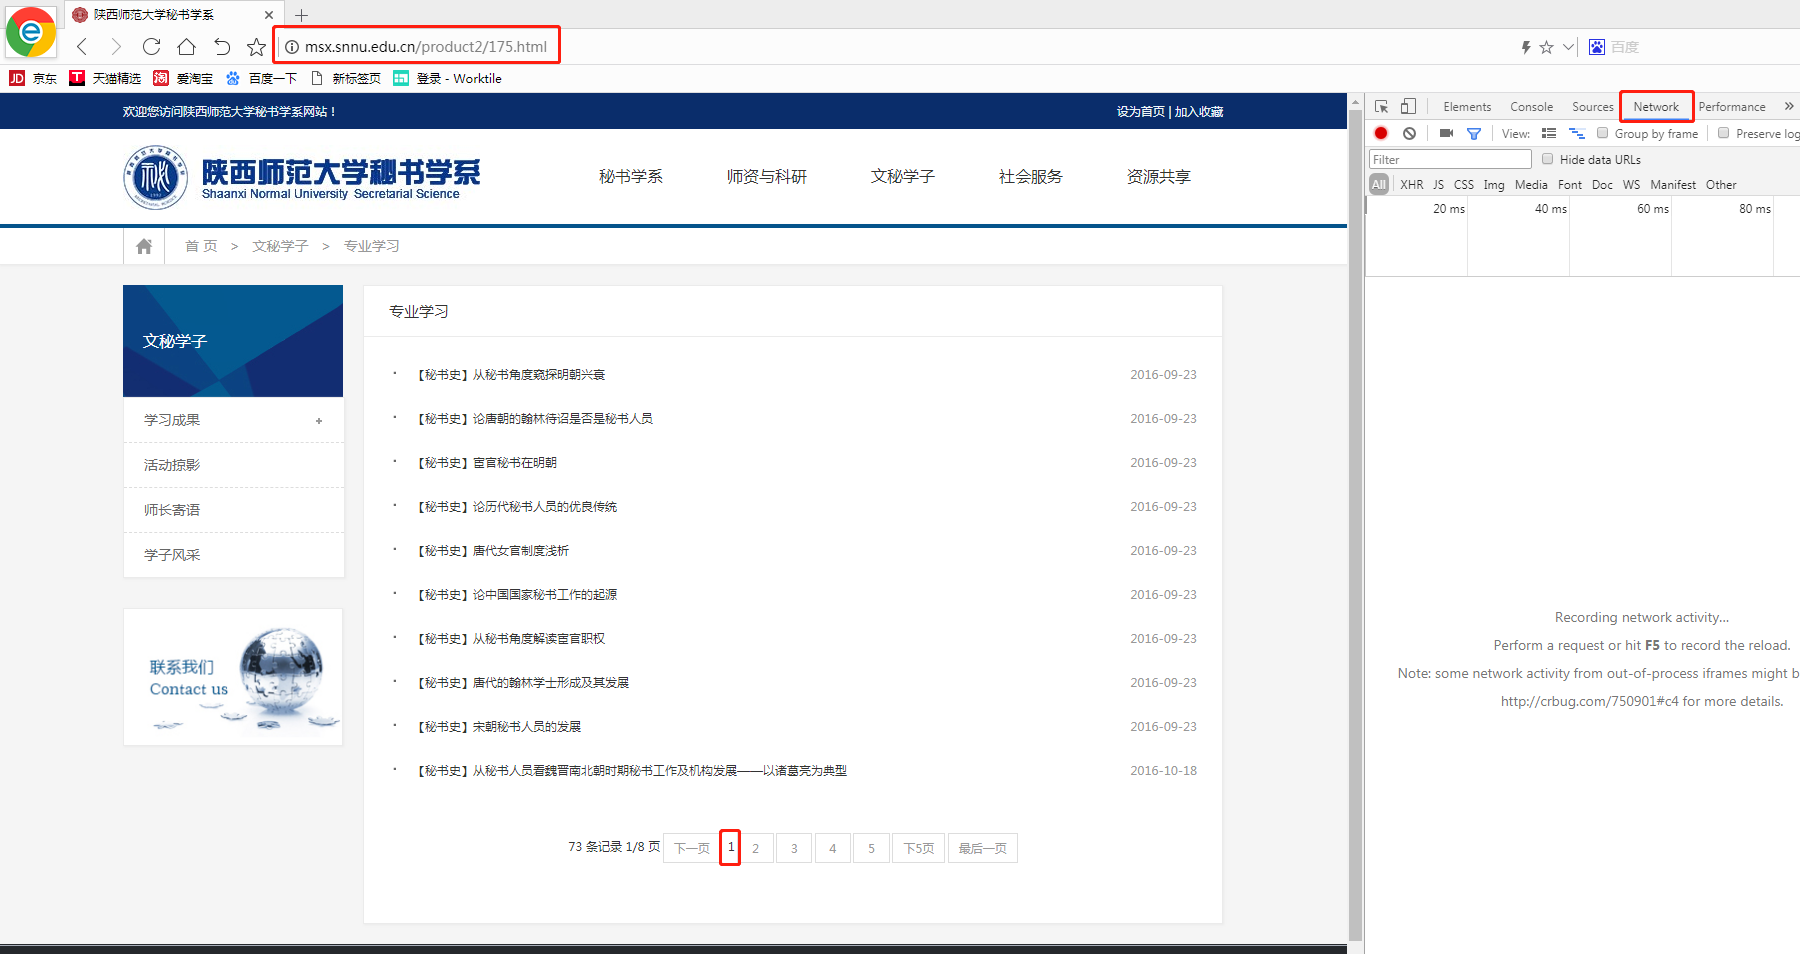Enable the Group by frame checkbox
The image size is (1800, 954).
(1603, 133)
